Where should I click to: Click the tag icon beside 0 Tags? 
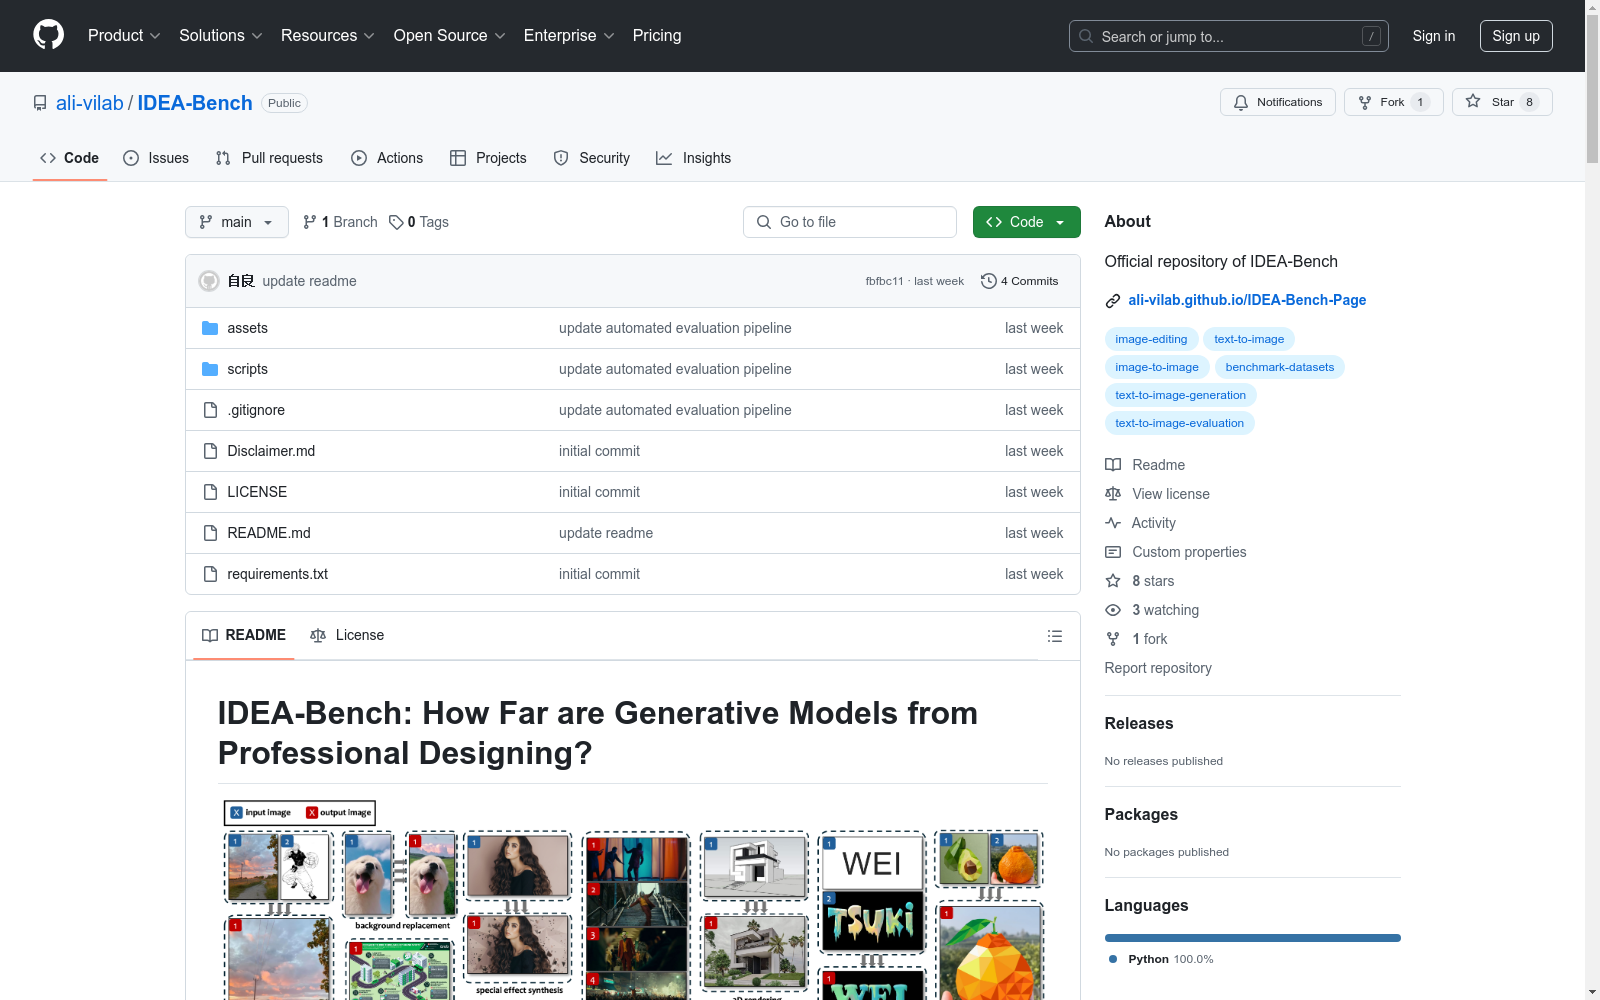pos(396,222)
